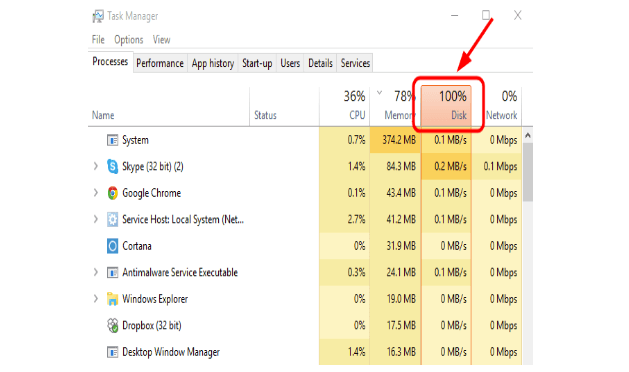The image size is (629, 372).
Task: Click Chrome's 43.4 MB memory cell
Action: [395, 193]
